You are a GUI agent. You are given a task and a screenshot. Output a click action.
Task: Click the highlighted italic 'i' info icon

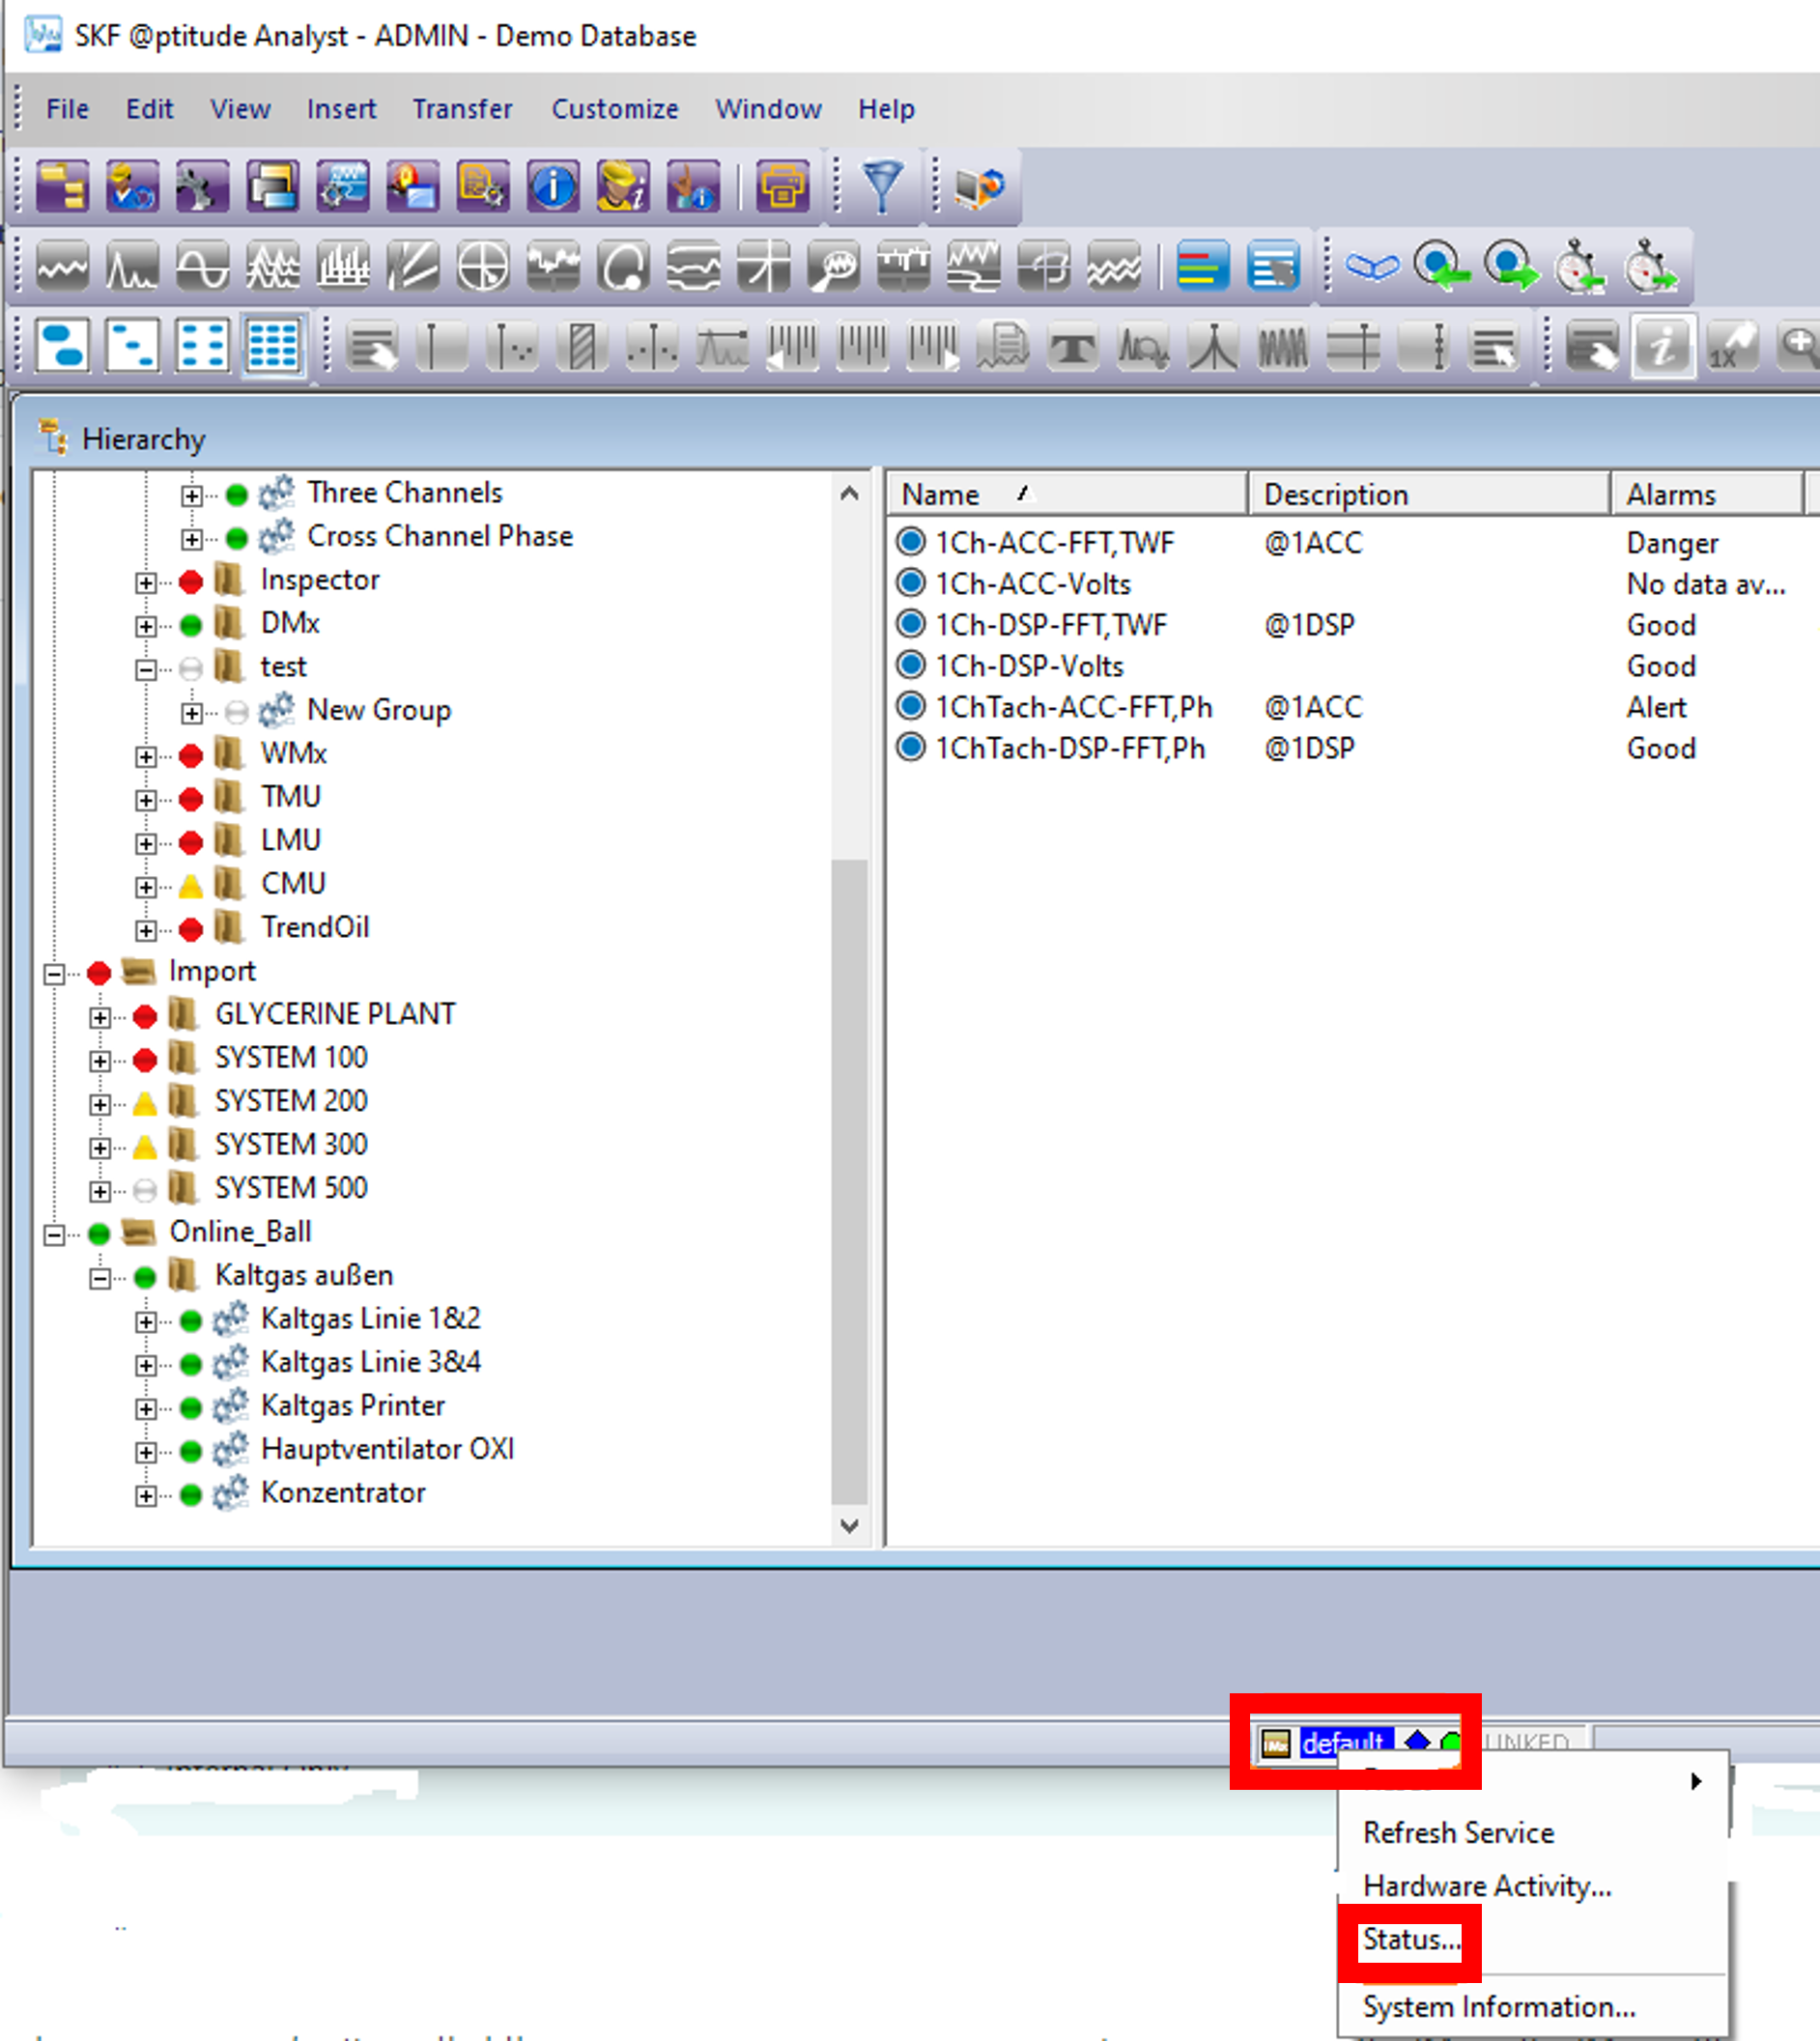1662,348
